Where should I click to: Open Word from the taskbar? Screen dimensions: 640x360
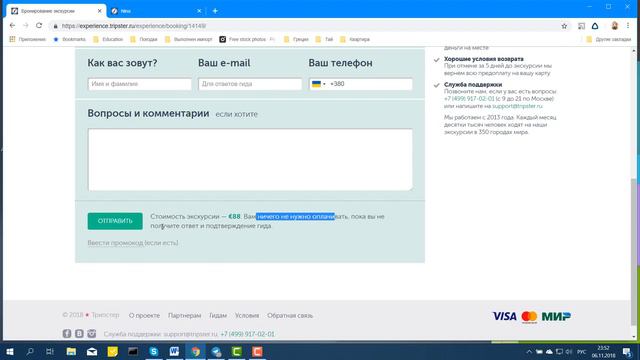174,351
